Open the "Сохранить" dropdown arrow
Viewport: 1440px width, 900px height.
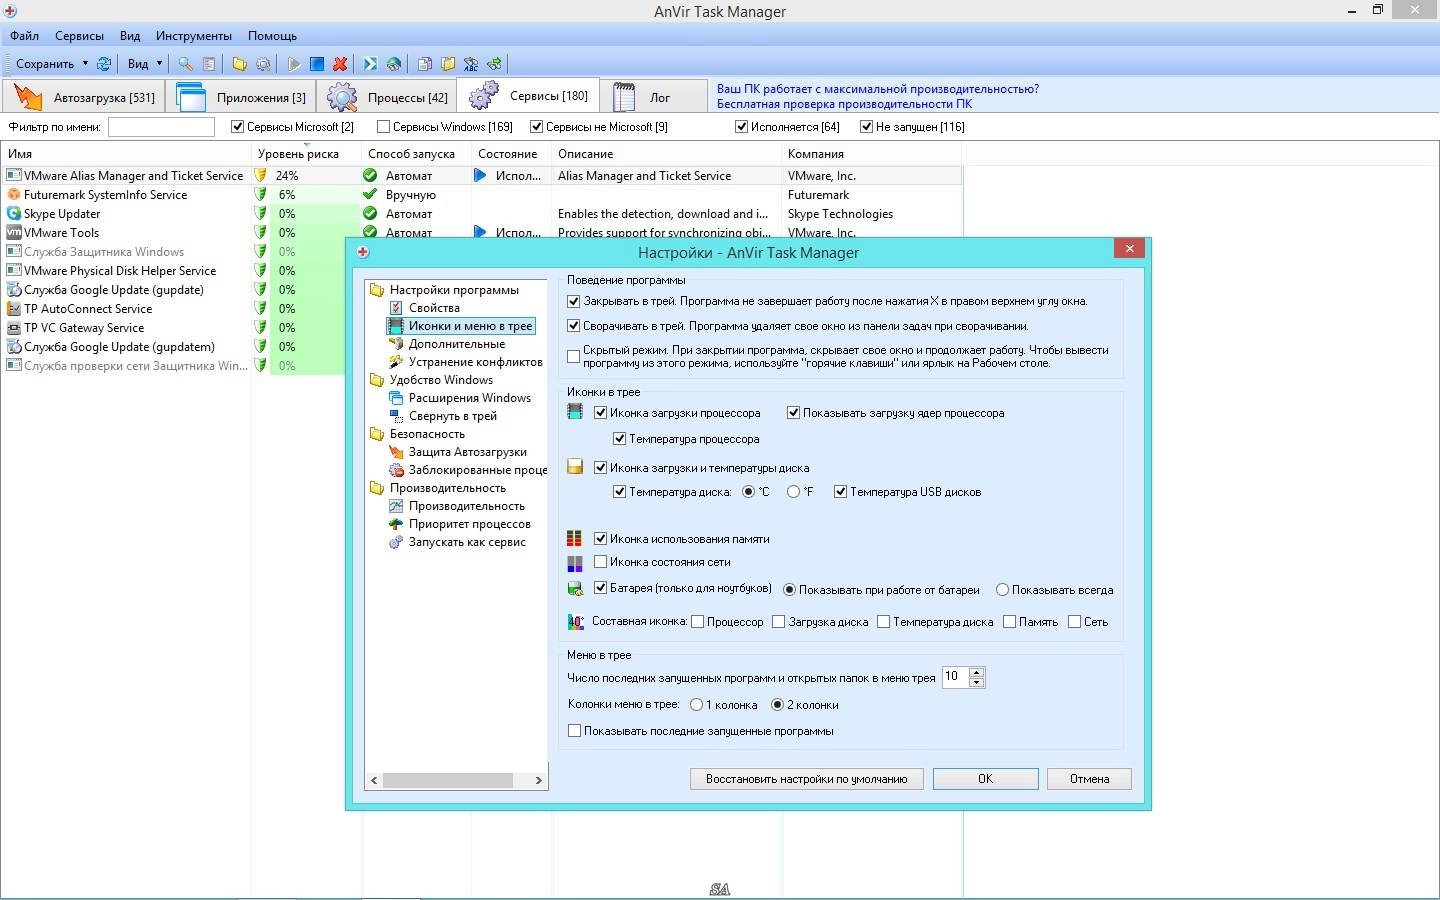(85, 63)
